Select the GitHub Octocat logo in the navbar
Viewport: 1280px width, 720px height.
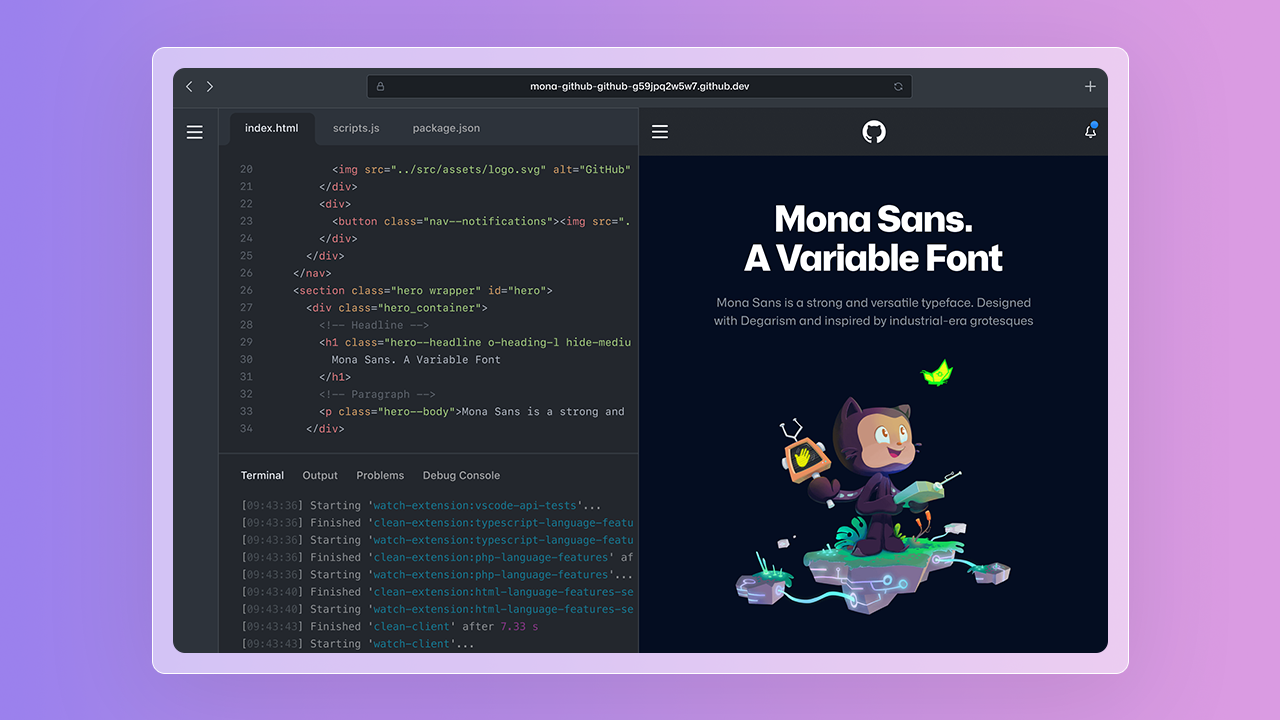[x=873, y=131]
